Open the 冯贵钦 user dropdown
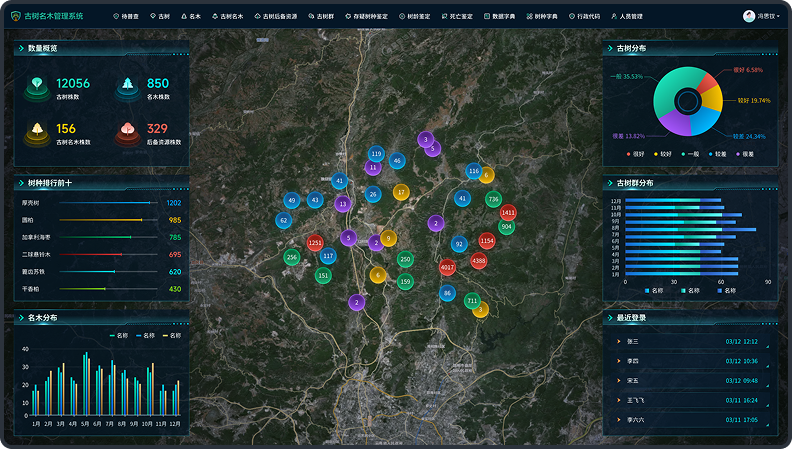792x449 pixels. tap(767, 17)
